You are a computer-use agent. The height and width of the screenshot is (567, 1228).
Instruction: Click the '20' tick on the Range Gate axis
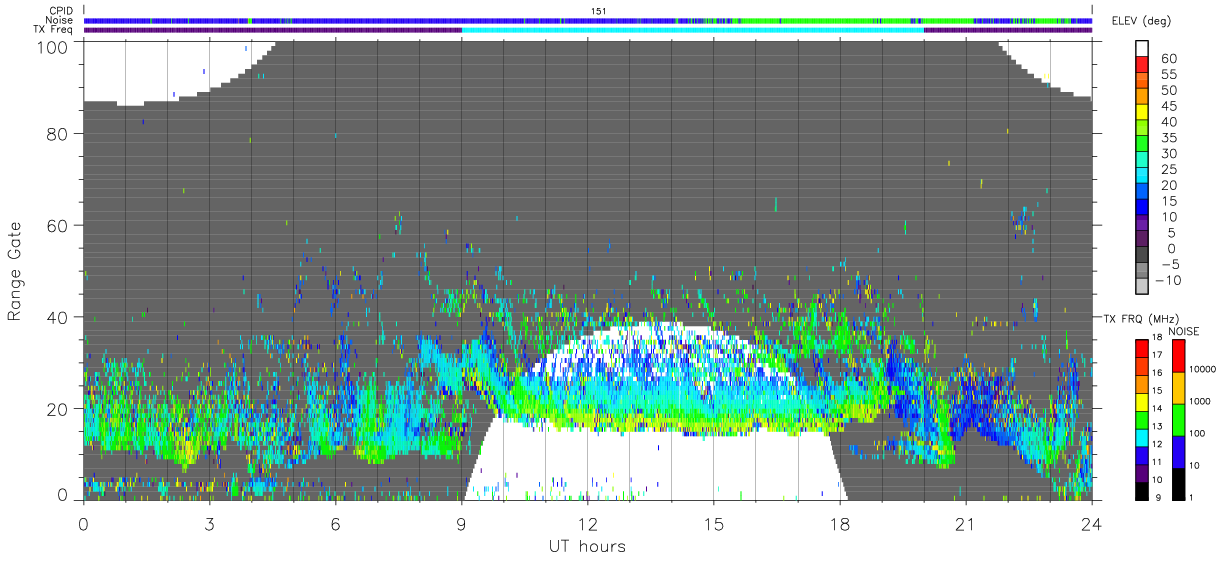click(x=57, y=408)
